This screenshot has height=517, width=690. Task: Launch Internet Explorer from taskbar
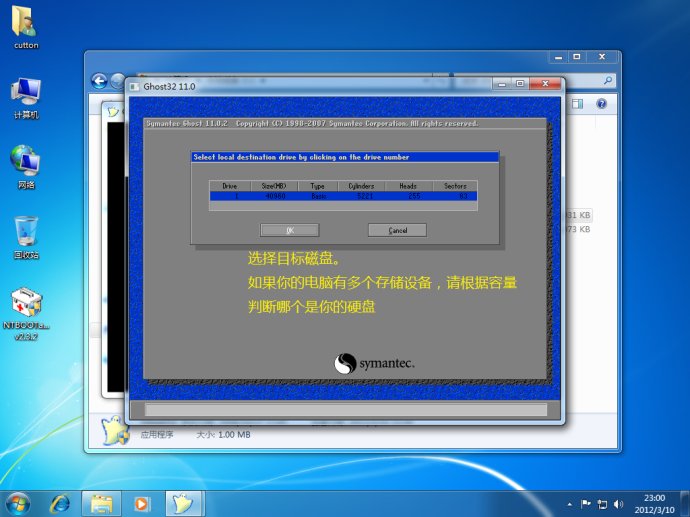(60, 504)
